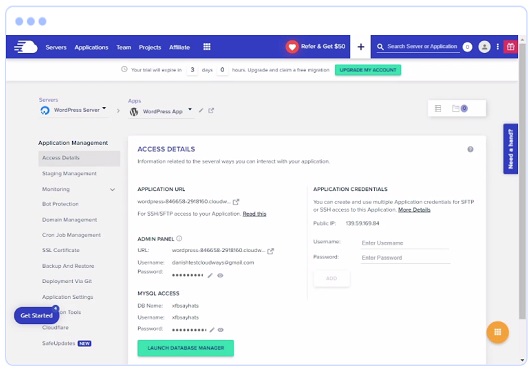Viewport: 532px width, 369px height.
Task: Open the Admin Panel URL external link icon
Action: pyautogui.click(x=270, y=251)
